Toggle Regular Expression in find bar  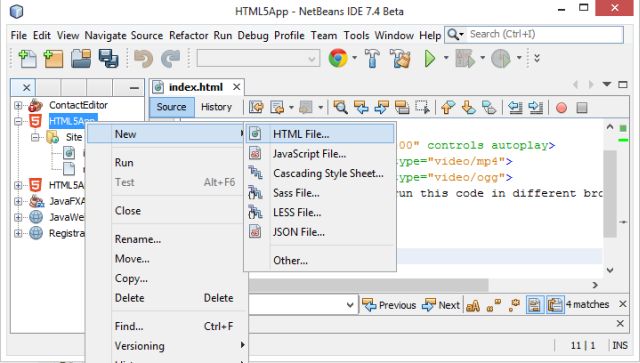514,305
